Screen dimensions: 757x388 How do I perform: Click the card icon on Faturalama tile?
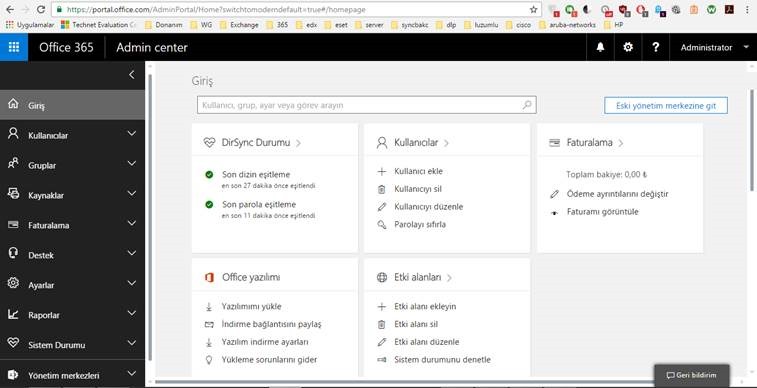tap(555, 143)
